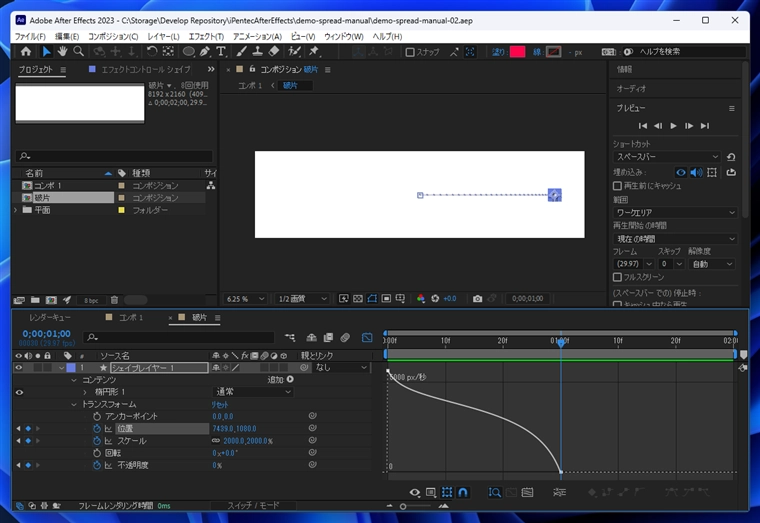Toggle video inclusion eye in the Preview panel
The width and height of the screenshot is (760, 523).
click(x=681, y=172)
